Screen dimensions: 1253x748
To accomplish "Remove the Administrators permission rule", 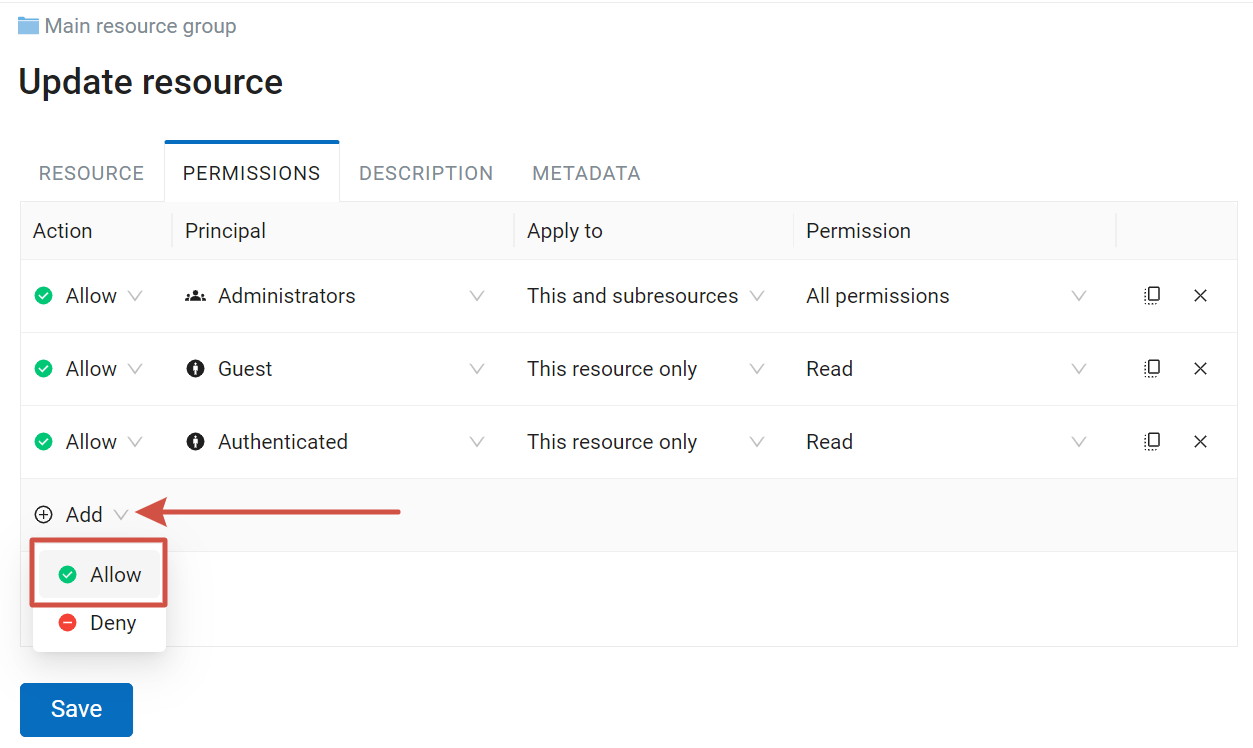I will (x=1201, y=296).
